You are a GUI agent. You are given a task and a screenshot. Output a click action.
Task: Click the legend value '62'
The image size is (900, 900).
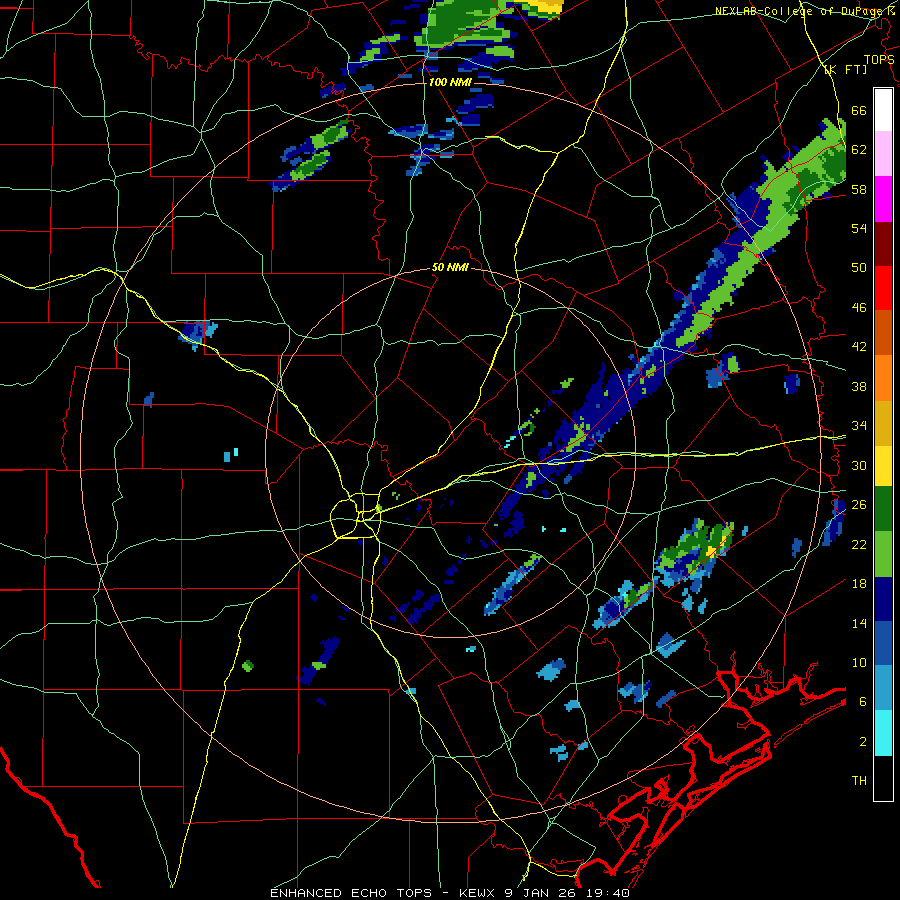(859, 149)
